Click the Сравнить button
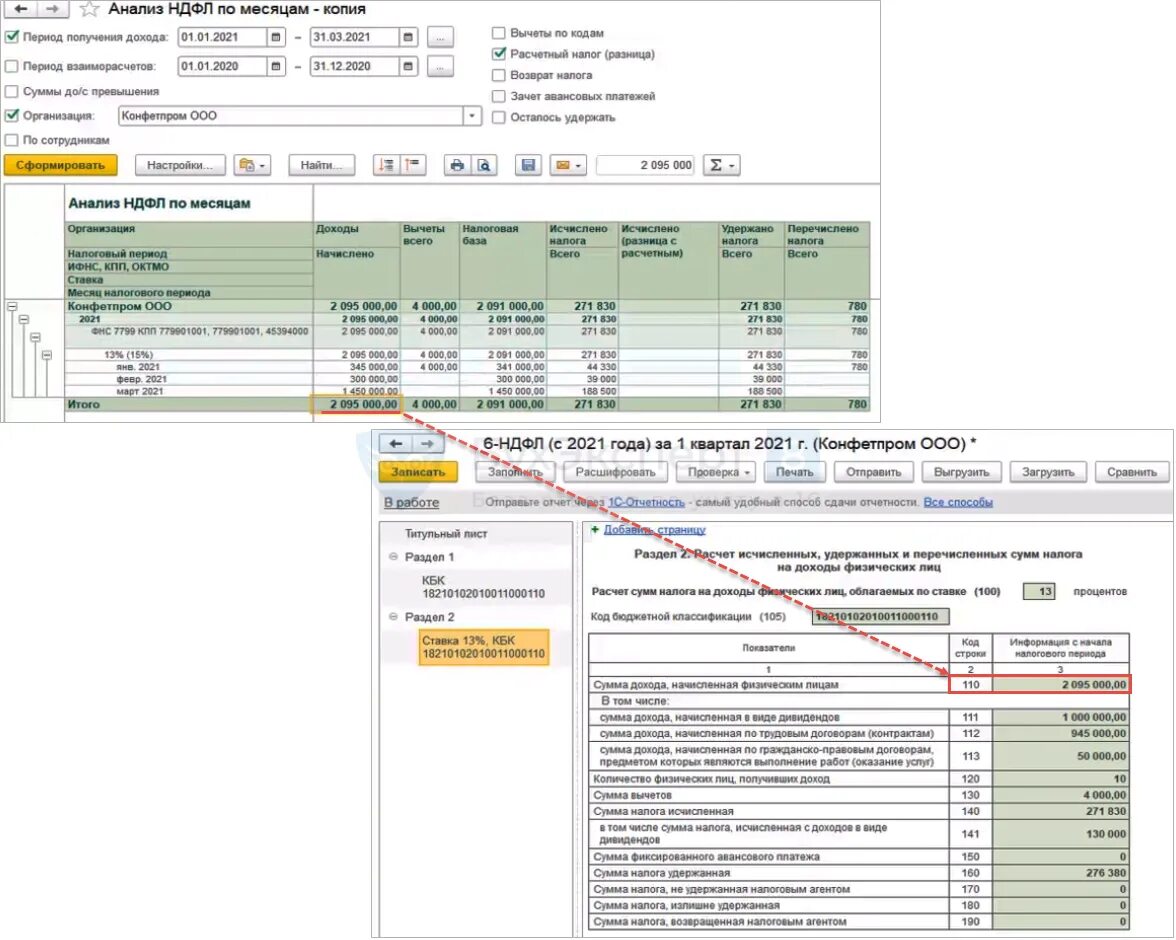 (1132, 472)
